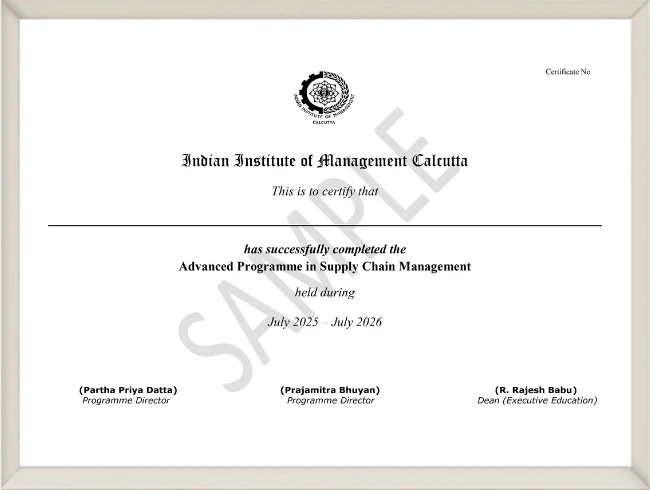Click 'Programme Director' under Partha Priya Datta
The width and height of the screenshot is (650, 490).
pyautogui.click(x=126, y=400)
